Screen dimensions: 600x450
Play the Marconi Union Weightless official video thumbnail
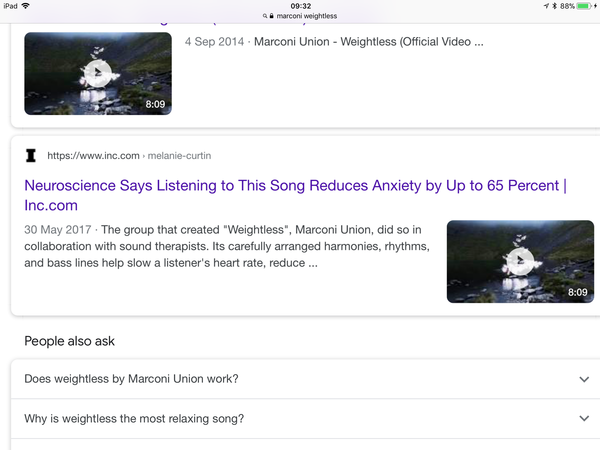(x=98, y=73)
